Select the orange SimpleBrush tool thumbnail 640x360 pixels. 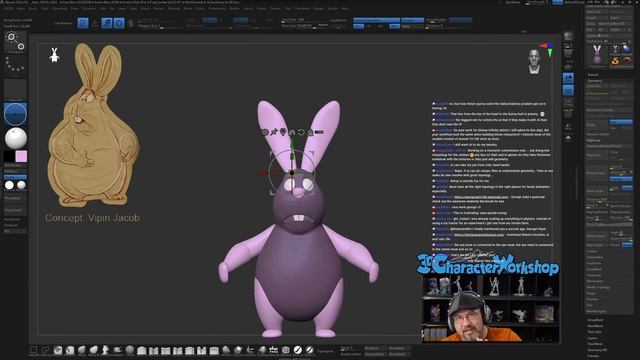point(616,61)
